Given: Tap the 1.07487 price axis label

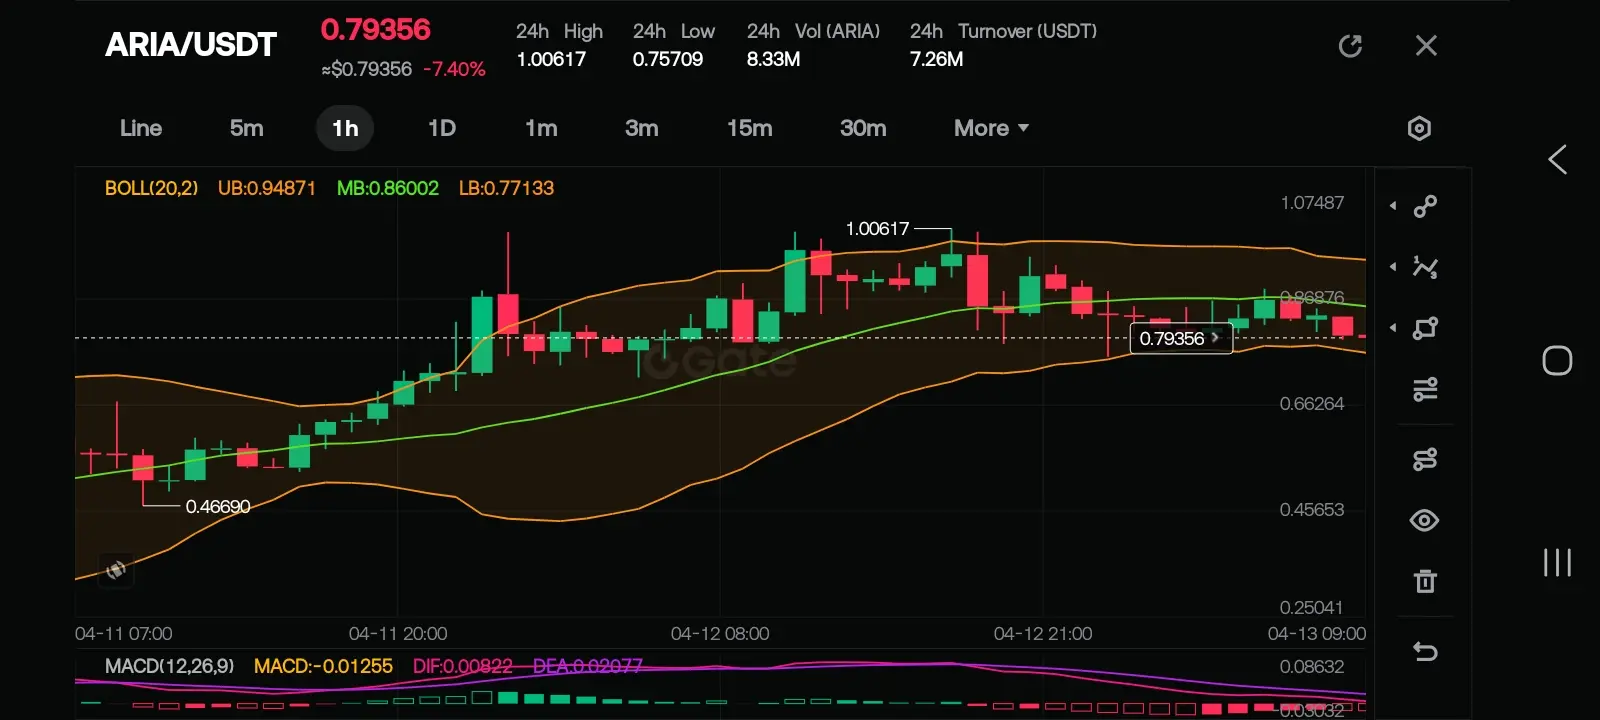Looking at the screenshot, I should (x=1312, y=203).
